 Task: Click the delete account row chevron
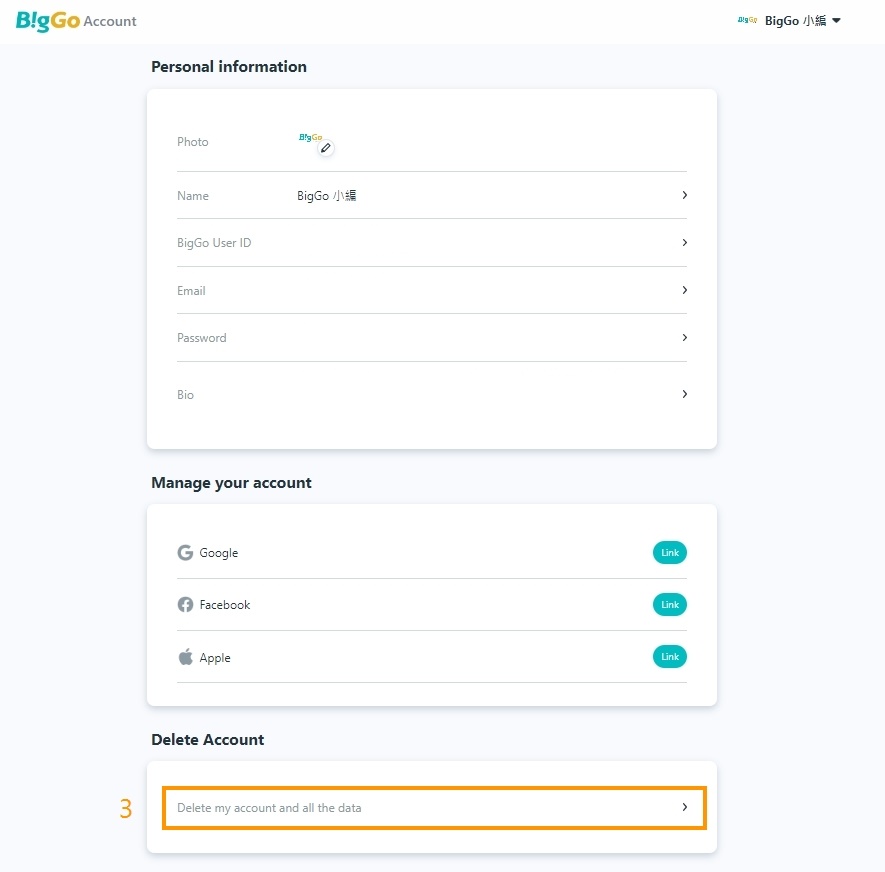pyautogui.click(x=684, y=807)
